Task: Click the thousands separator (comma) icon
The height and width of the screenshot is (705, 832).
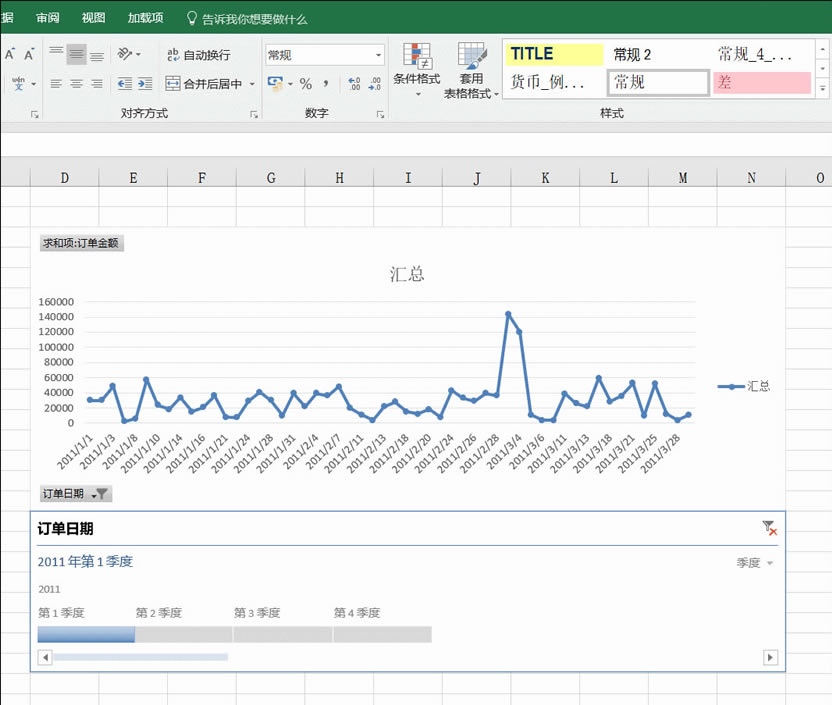Action: click(326, 83)
